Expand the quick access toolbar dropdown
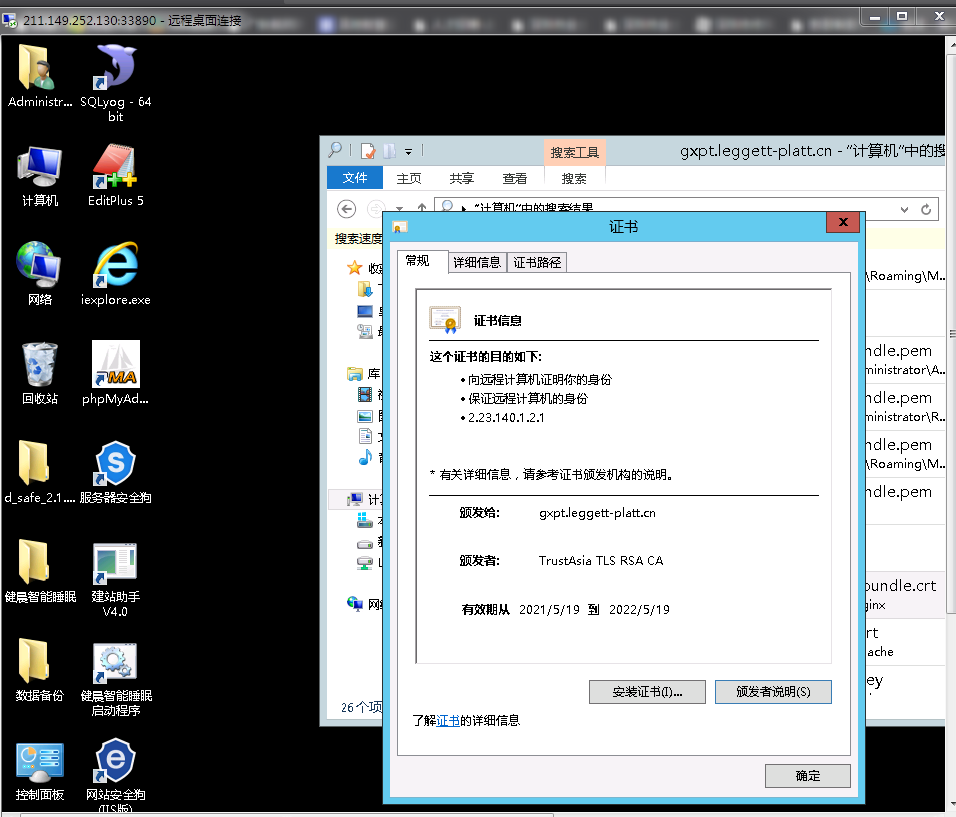 click(x=408, y=151)
